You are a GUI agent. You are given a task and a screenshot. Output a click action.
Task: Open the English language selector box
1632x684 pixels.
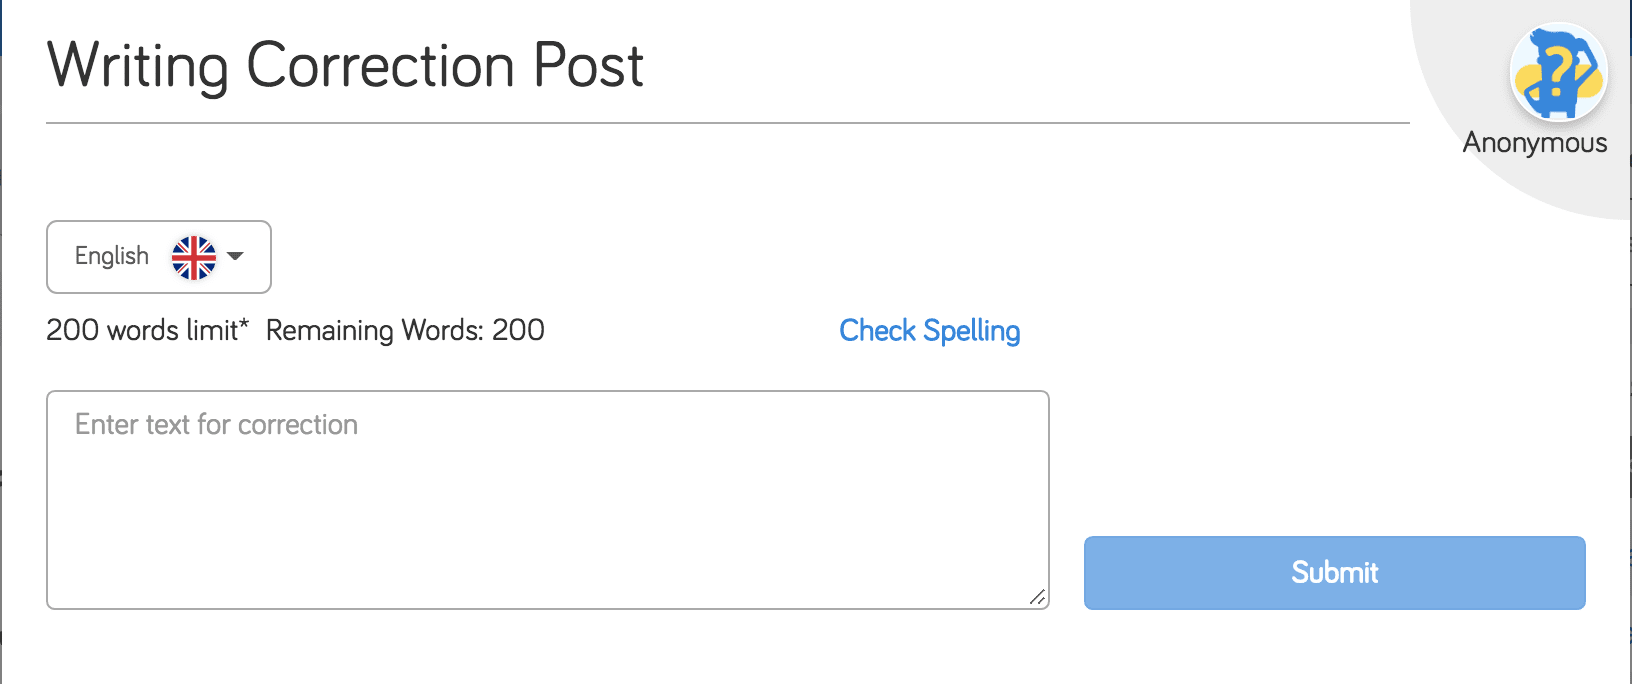pyautogui.click(x=158, y=257)
